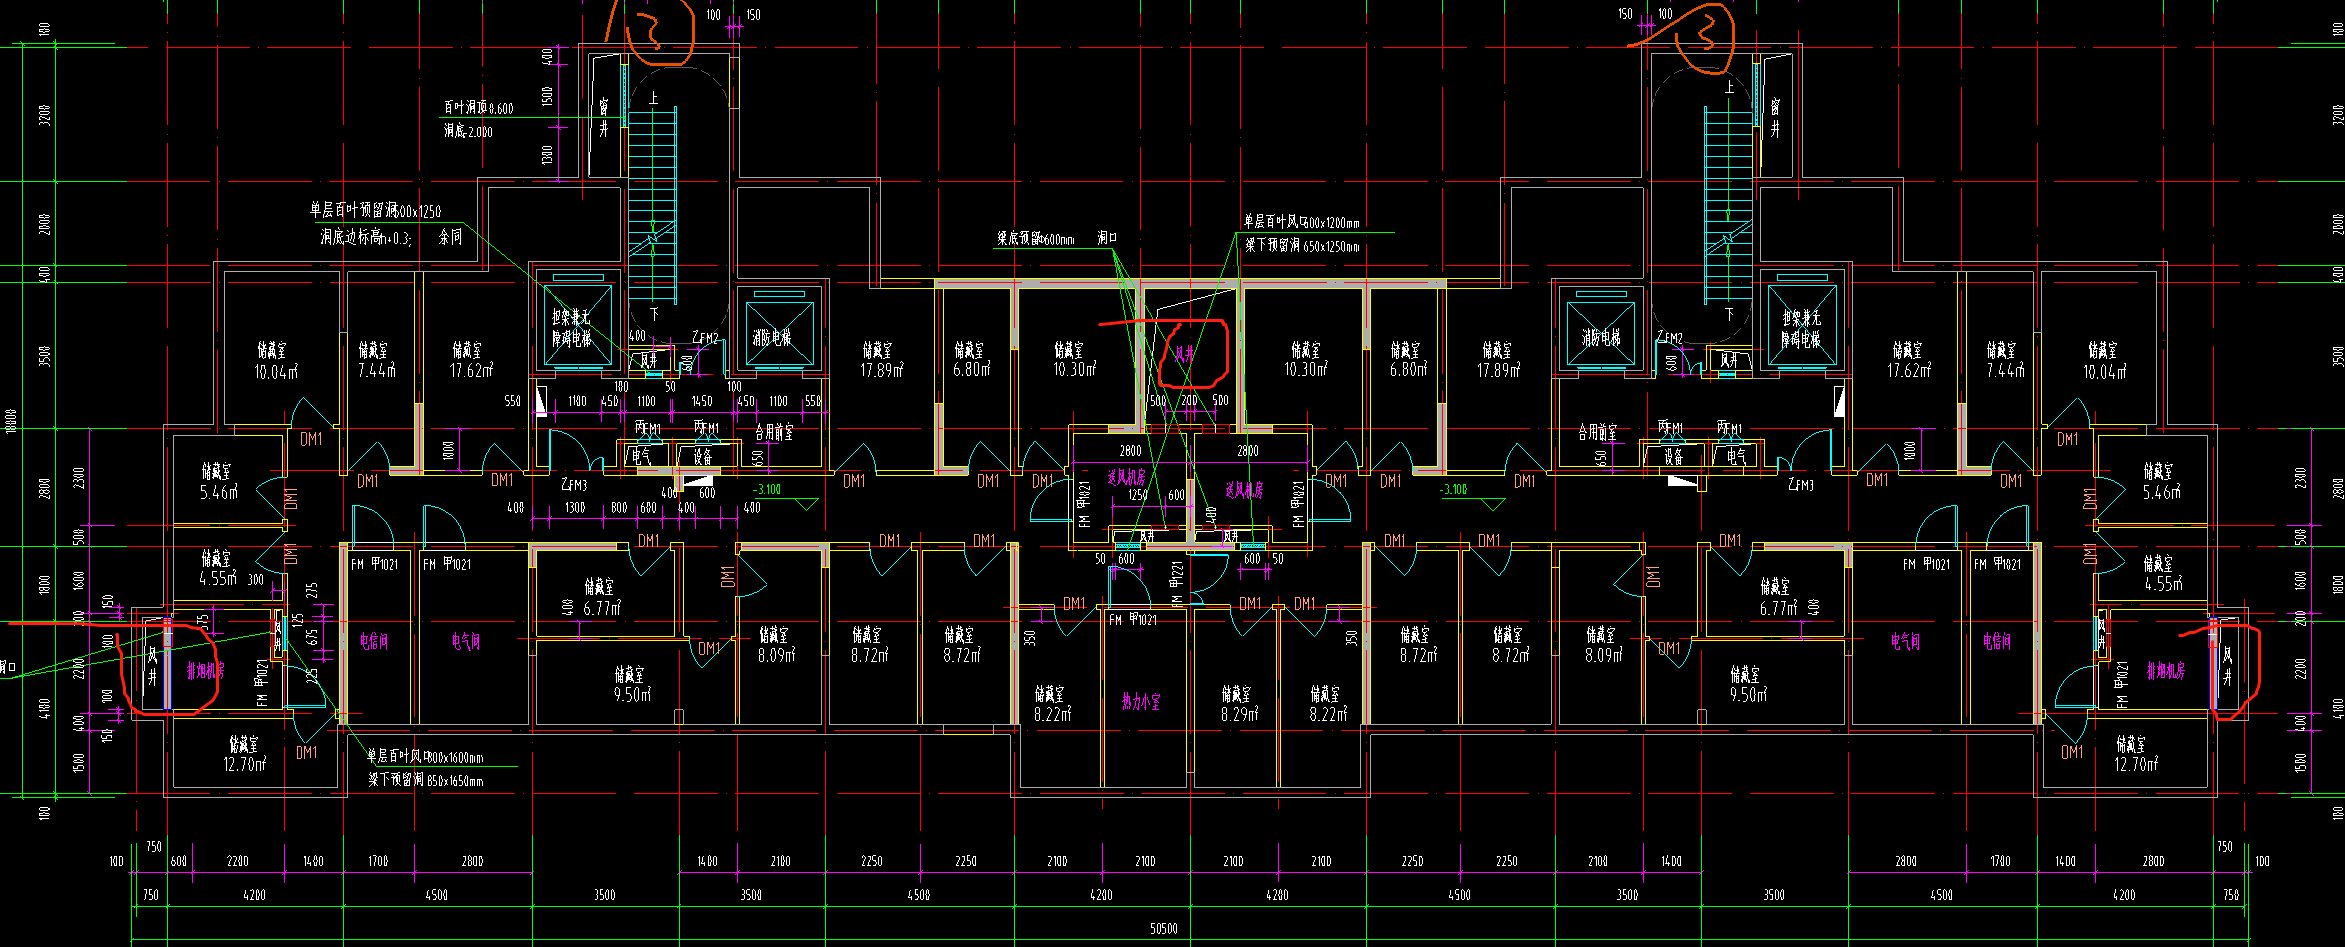
Task: Click the 梁下预留洞 850x1650mm note
Action: [x=426, y=780]
